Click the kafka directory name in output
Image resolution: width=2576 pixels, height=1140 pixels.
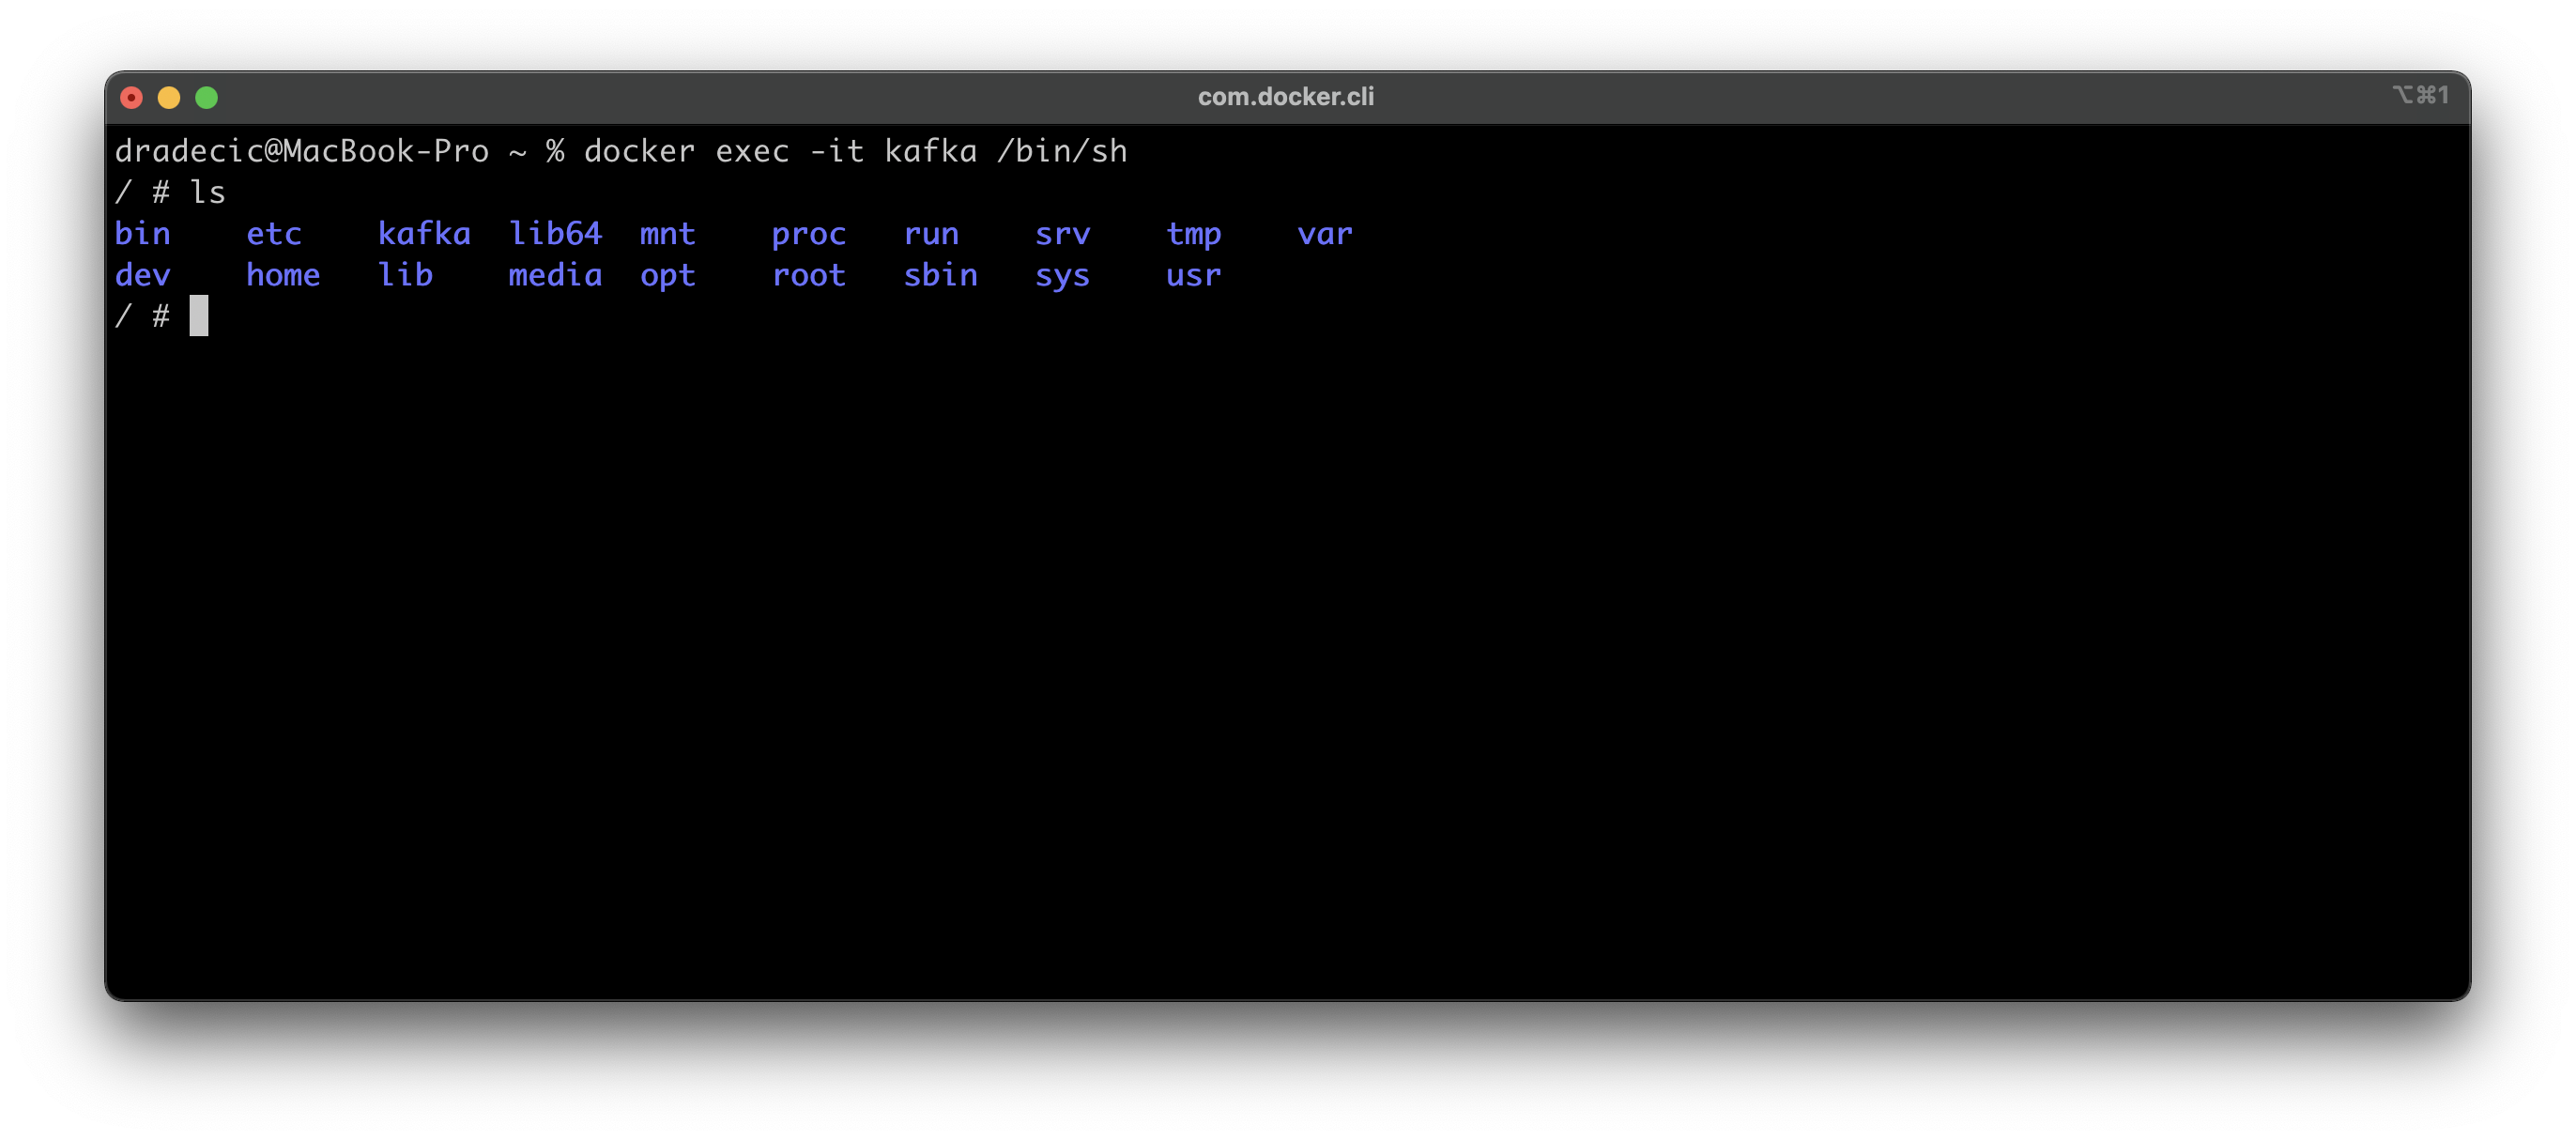click(424, 234)
